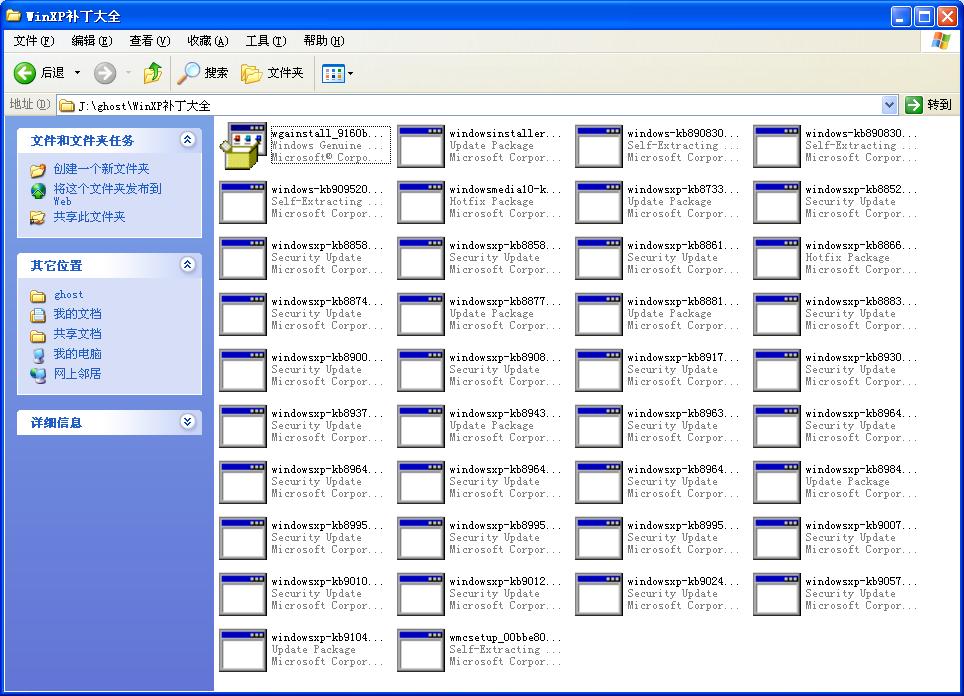Collapse the 文件和文件夹任务 panel
Screen dimensions: 964x696
(x=188, y=140)
